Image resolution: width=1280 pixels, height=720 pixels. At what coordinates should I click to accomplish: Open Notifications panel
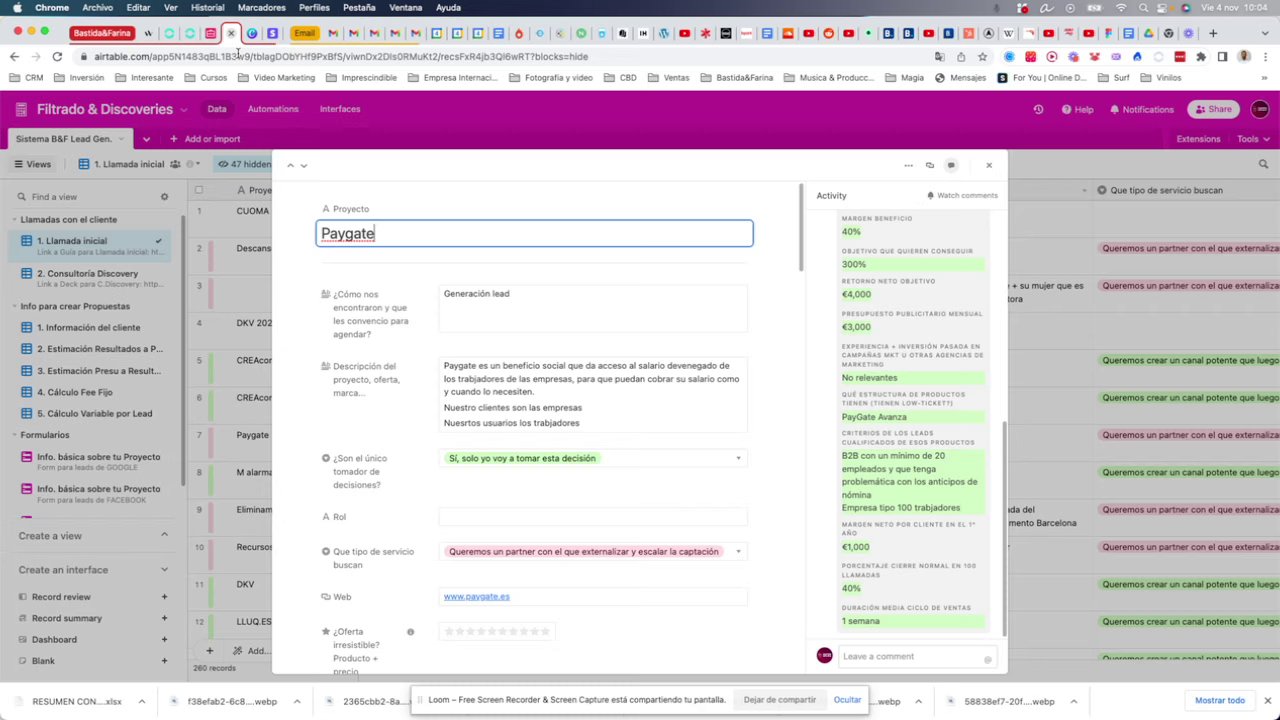[1140, 109]
